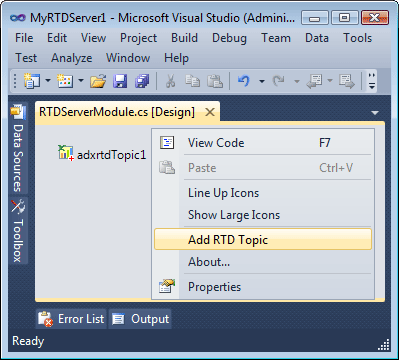
Task: Maximize the Visual Studio window
Action: coord(344,18)
